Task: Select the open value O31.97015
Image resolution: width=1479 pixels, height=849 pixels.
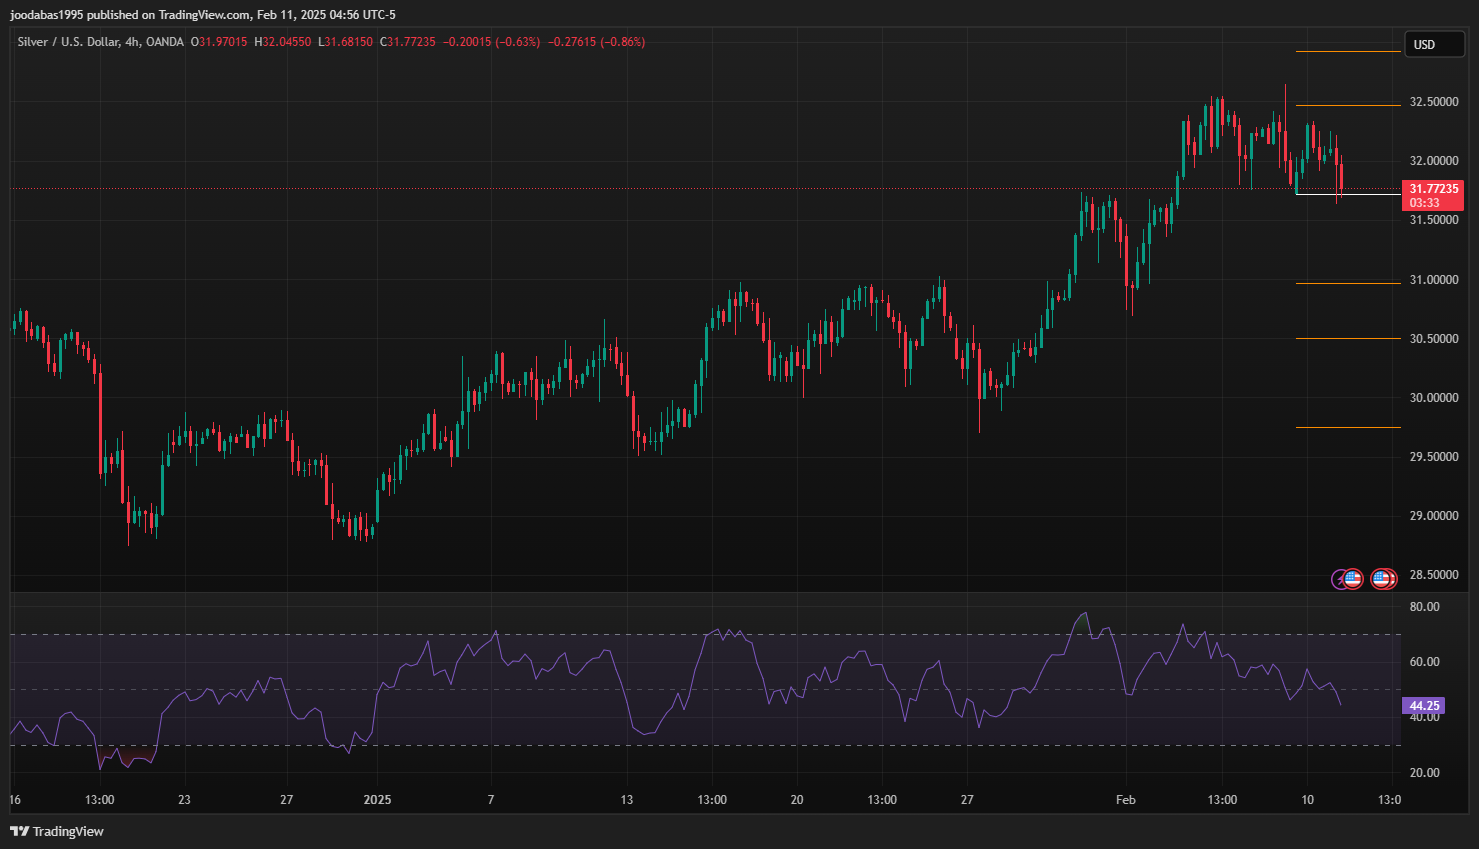Action: 220,42
